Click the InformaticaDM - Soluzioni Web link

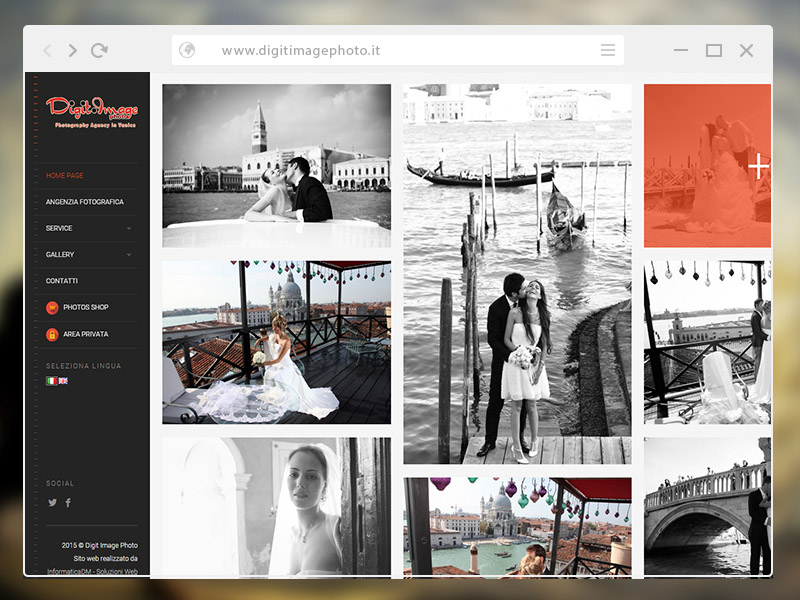click(92, 571)
